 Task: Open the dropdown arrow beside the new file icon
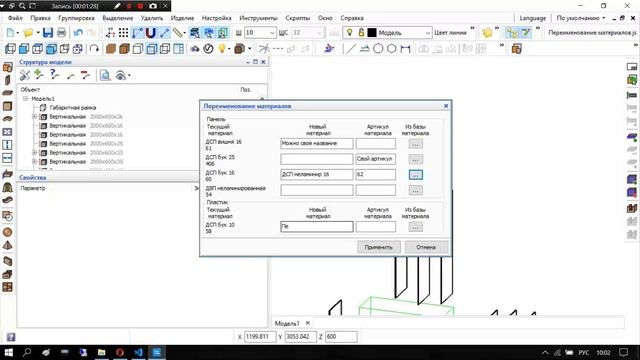18,33
